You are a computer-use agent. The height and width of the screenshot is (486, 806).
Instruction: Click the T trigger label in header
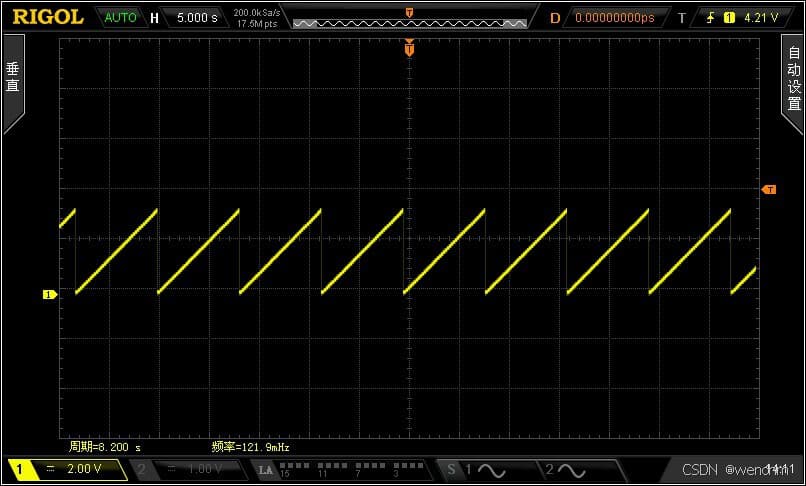682,18
